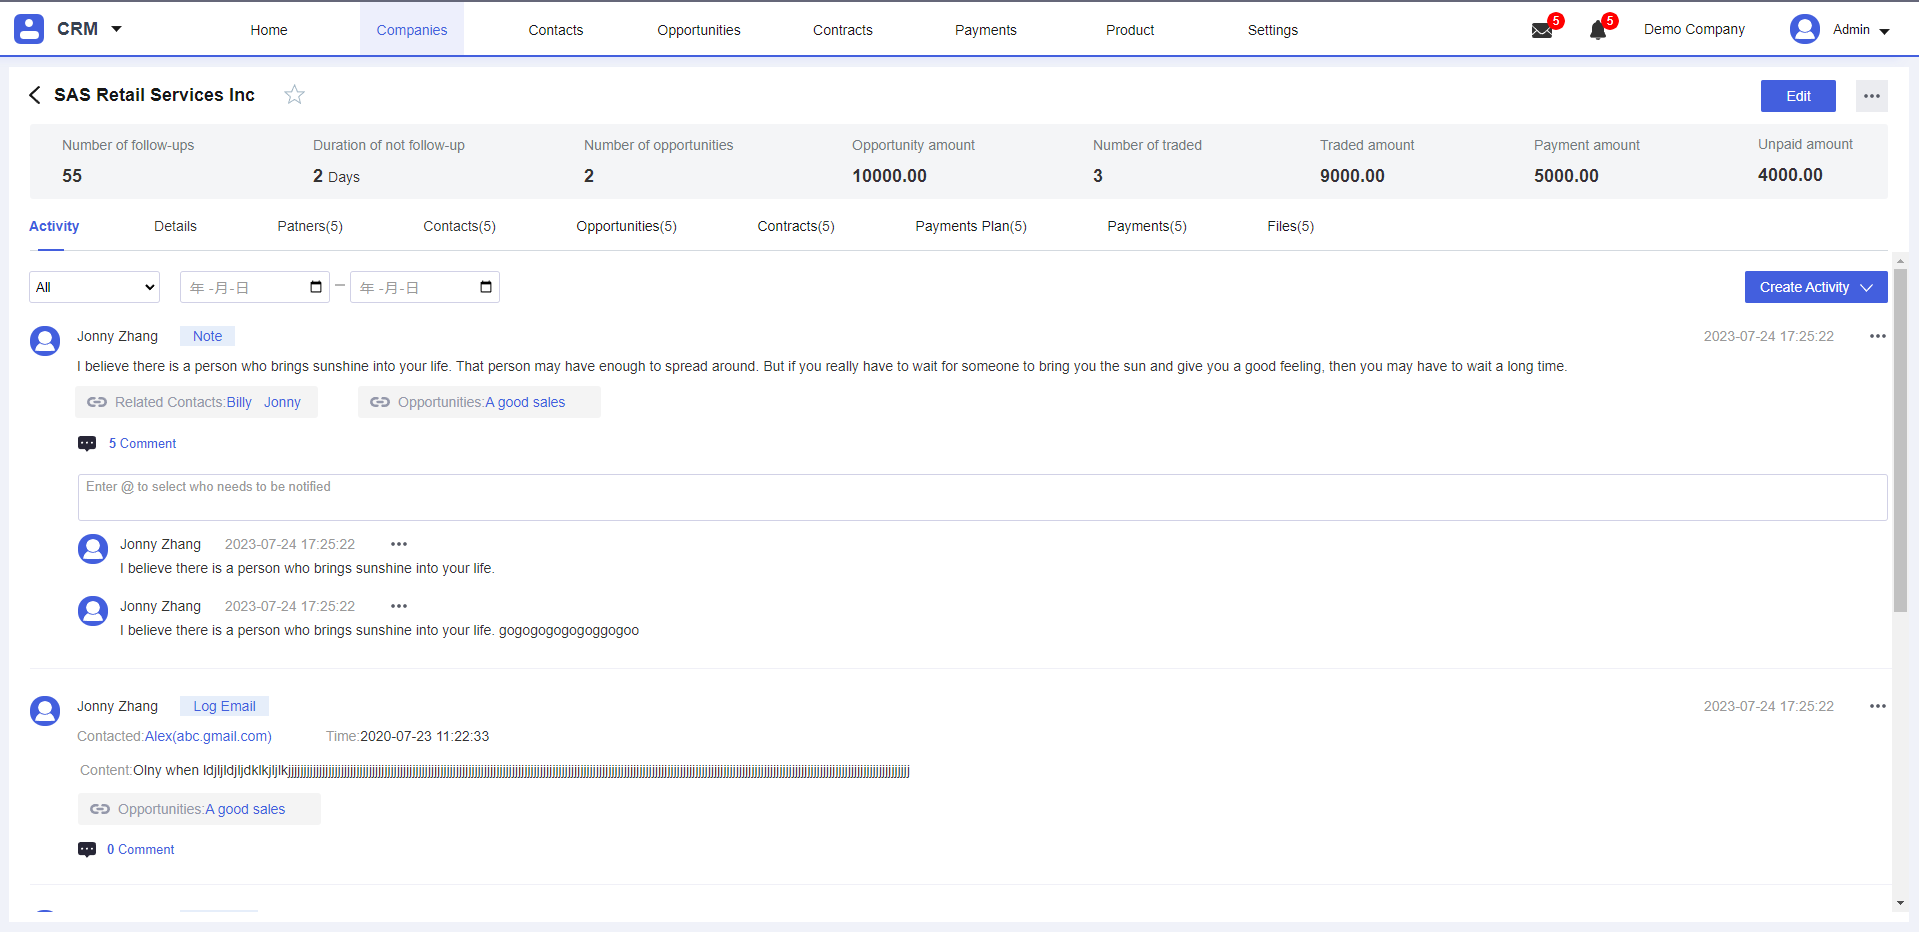Click the Note activity tag
Viewport: 1919px width, 934px height.
207,336
